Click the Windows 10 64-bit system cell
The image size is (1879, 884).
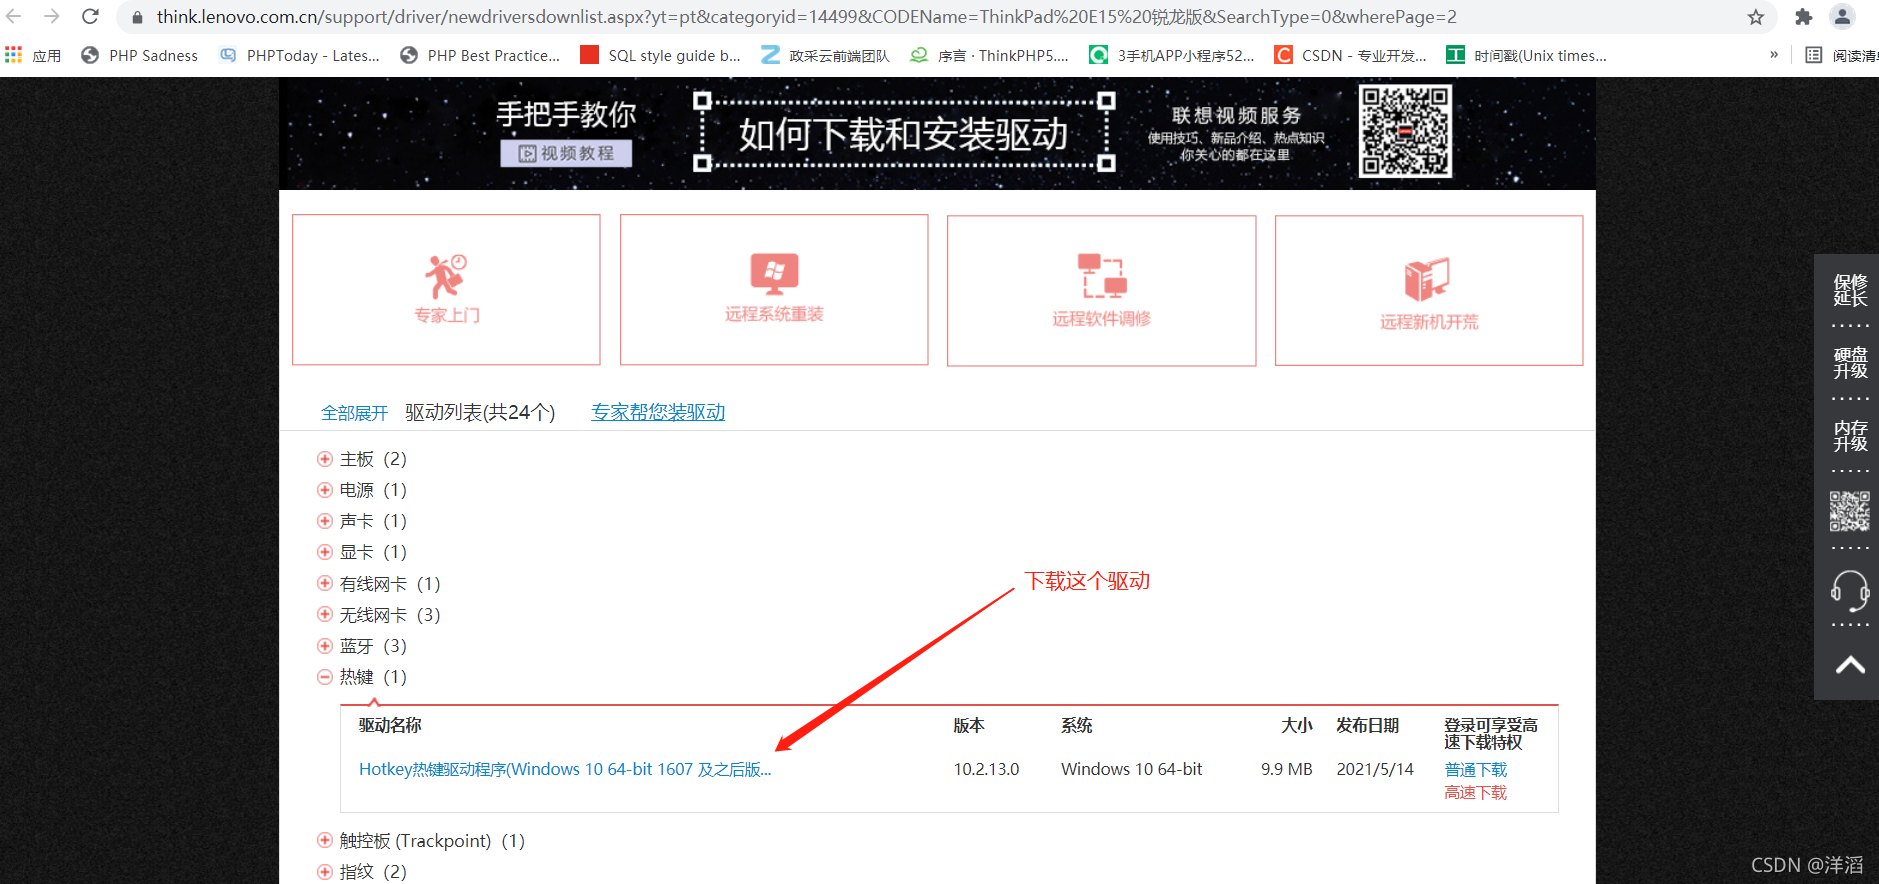pos(1131,769)
